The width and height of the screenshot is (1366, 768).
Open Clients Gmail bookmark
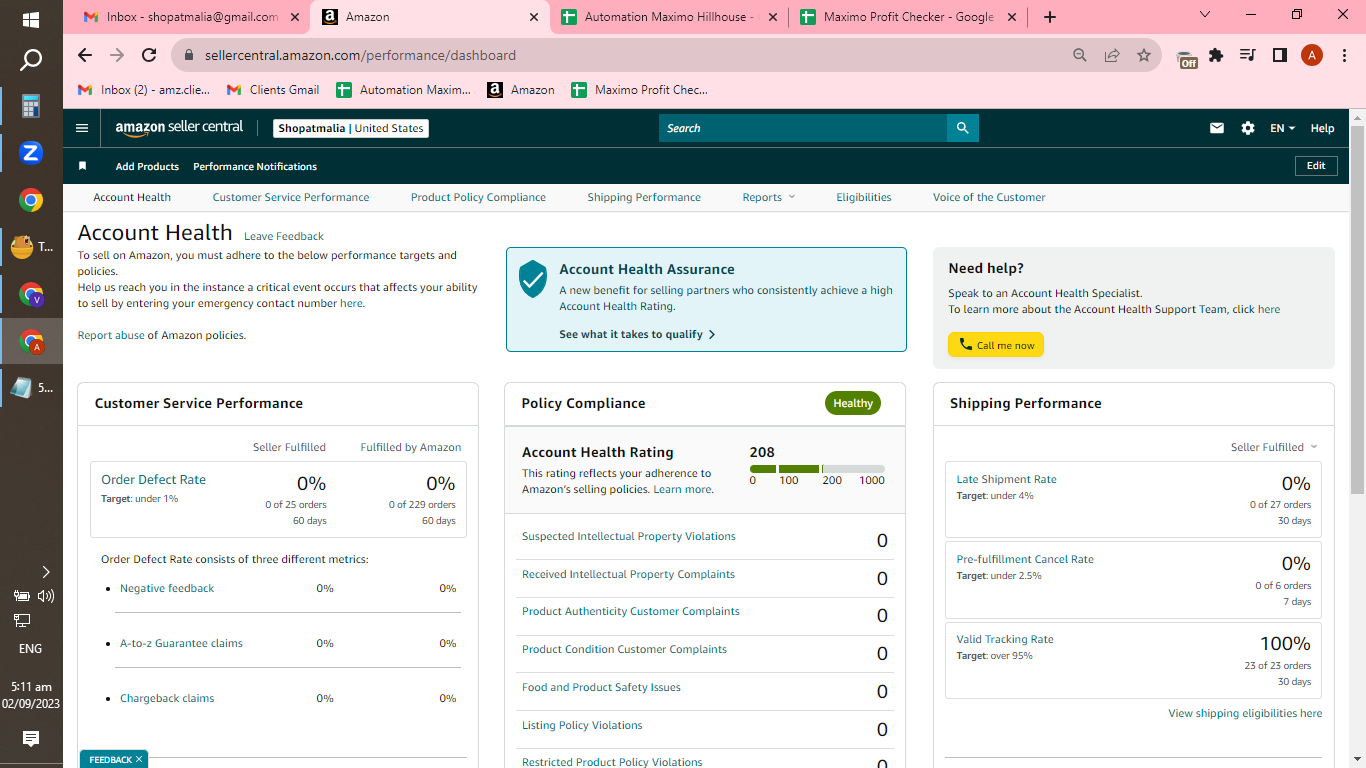point(273,90)
